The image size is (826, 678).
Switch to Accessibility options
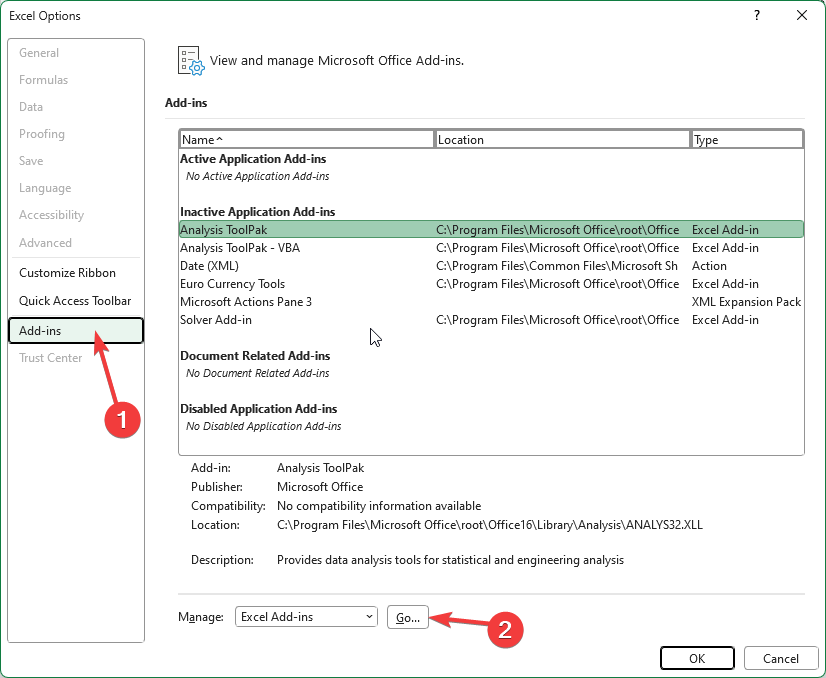tap(51, 215)
